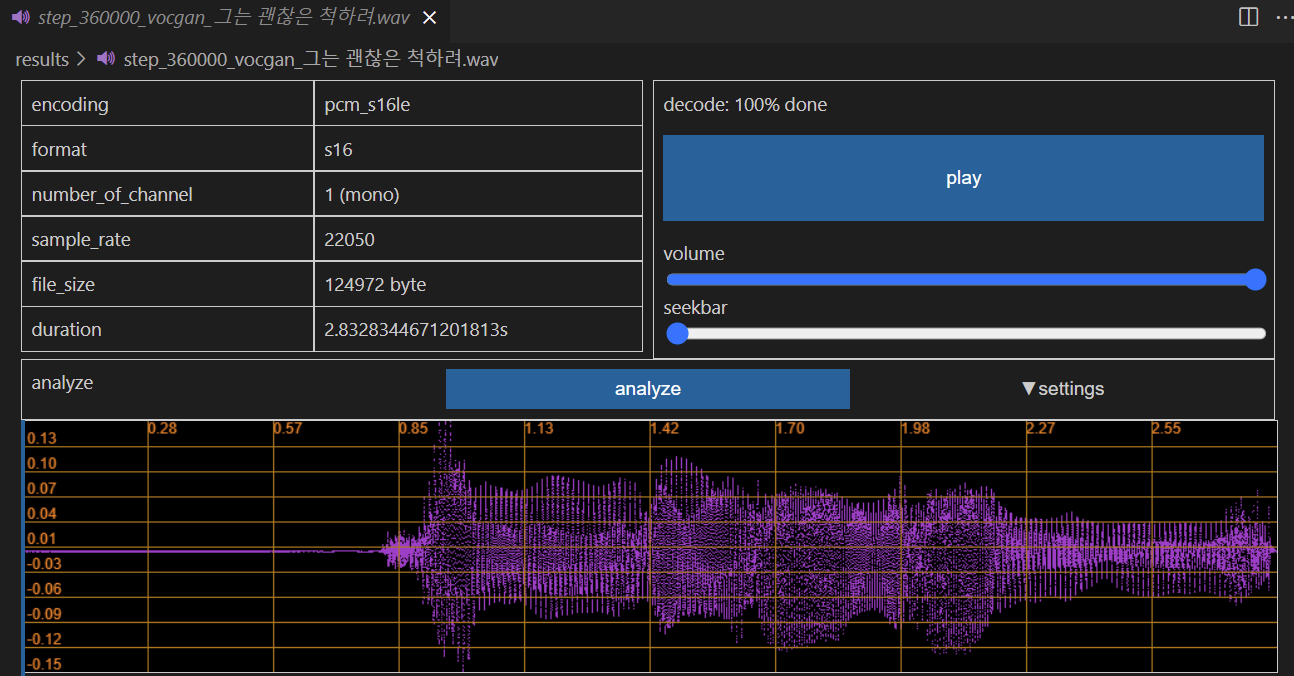Select the step_360000_vocgan wav tab
The width and height of the screenshot is (1294, 676).
(220, 17)
